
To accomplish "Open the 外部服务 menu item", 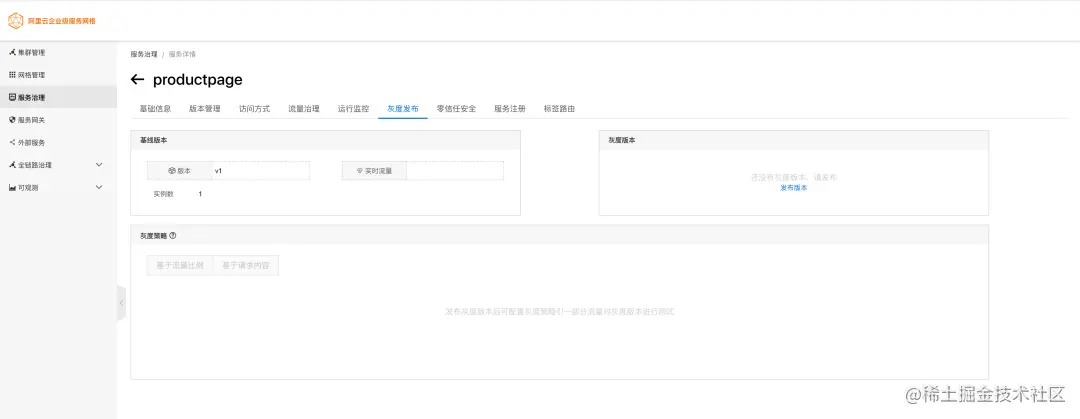I will click(58, 143).
